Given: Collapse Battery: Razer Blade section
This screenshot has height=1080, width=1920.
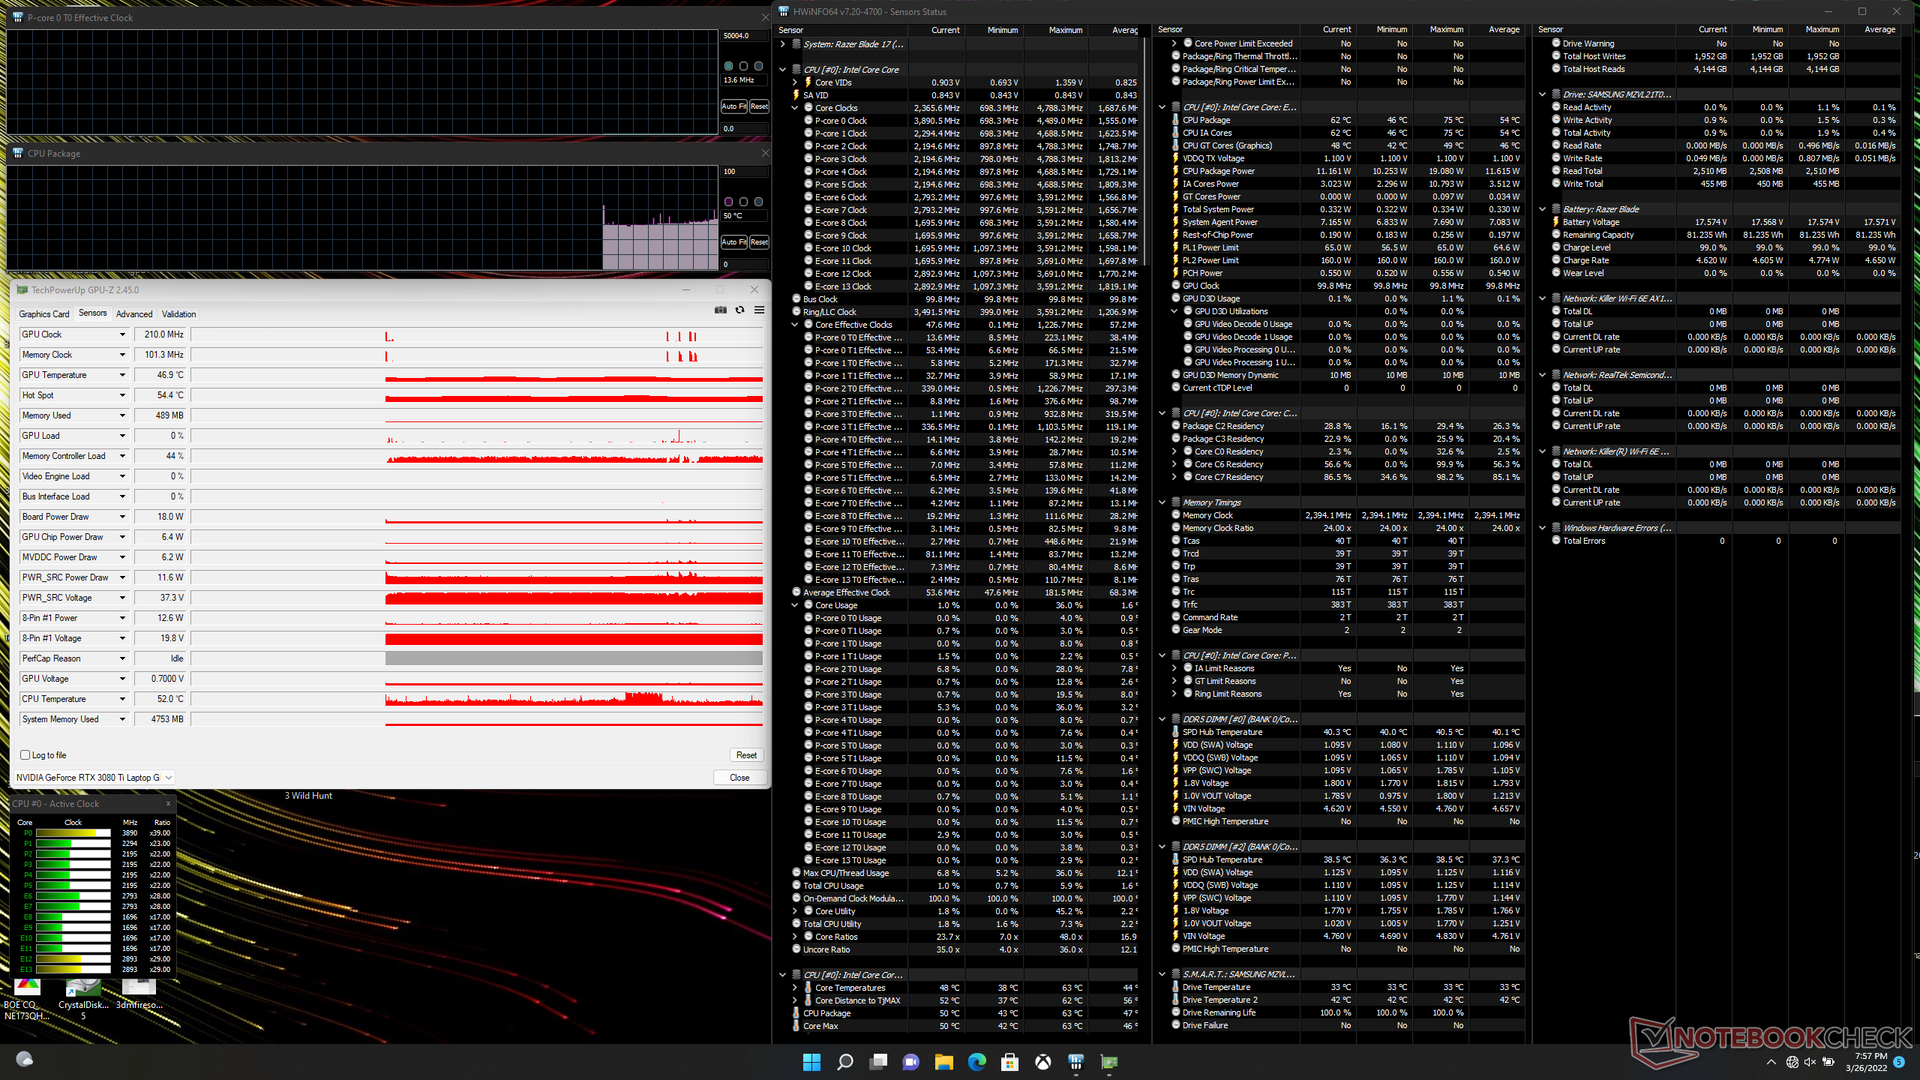Looking at the screenshot, I should tap(1543, 210).
